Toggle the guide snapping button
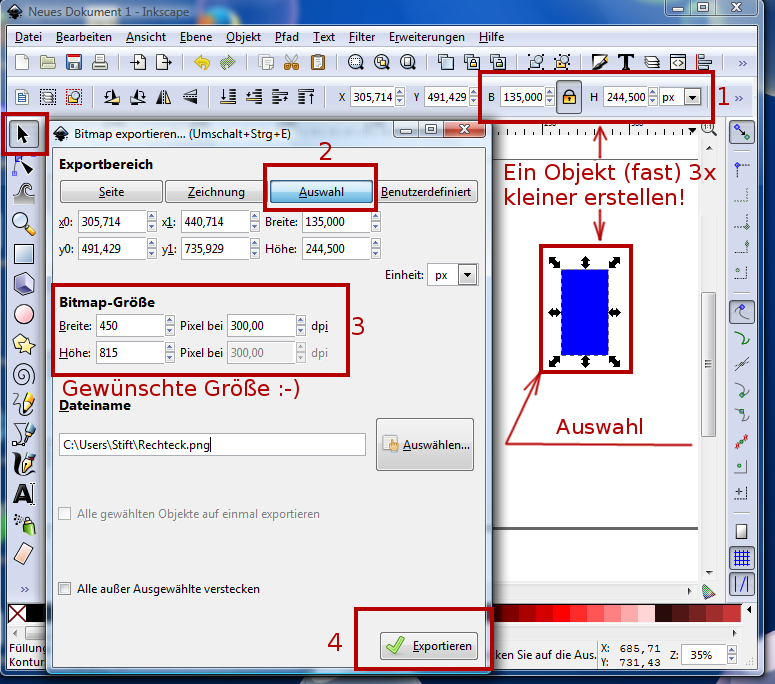The image size is (775, 684). pos(742,584)
